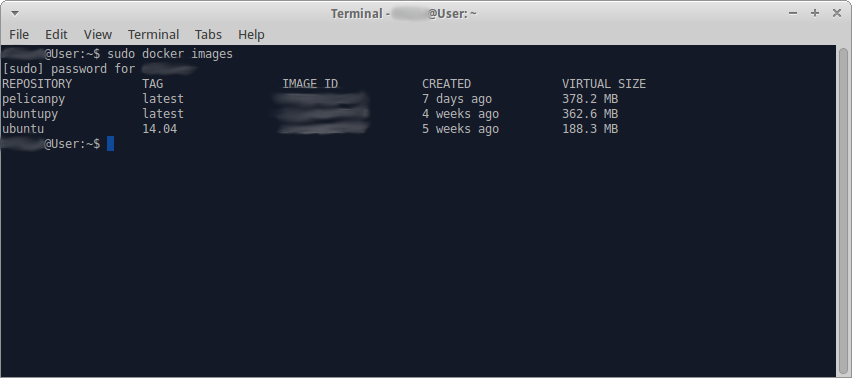Click the sudo docker images command text
The image size is (852, 378).
click(170, 54)
